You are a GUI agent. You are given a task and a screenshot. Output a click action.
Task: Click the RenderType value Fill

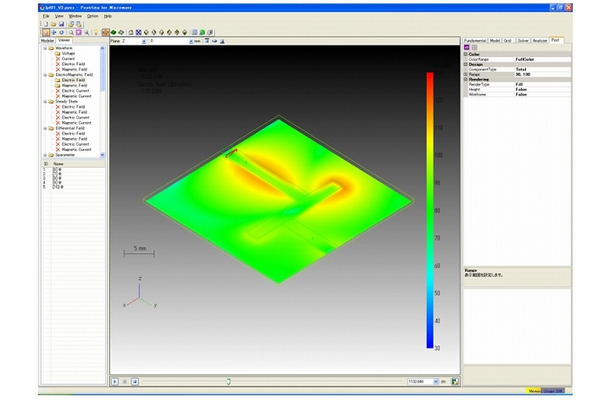(519, 84)
